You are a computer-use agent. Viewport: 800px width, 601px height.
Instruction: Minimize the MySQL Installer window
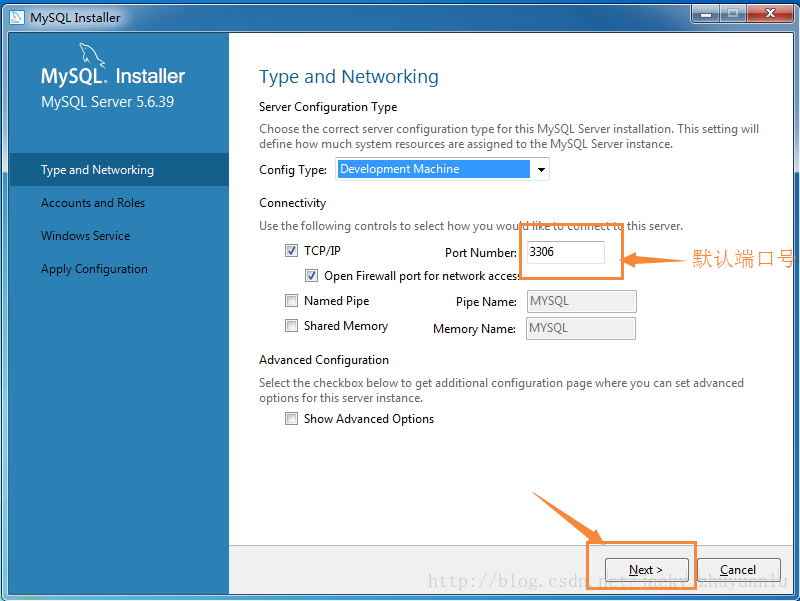pyautogui.click(x=706, y=13)
